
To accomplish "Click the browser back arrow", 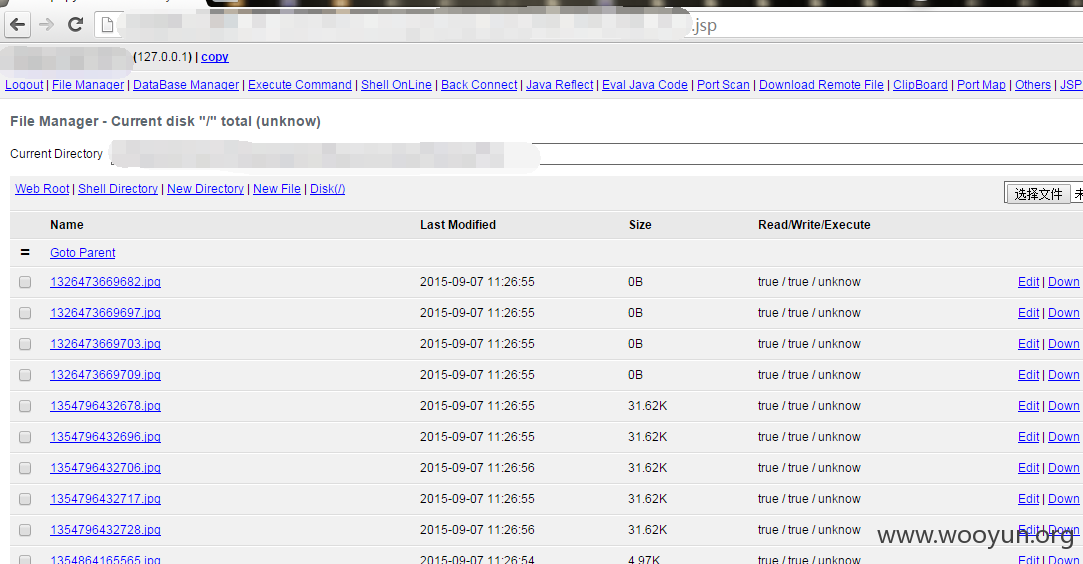I will 18,26.
